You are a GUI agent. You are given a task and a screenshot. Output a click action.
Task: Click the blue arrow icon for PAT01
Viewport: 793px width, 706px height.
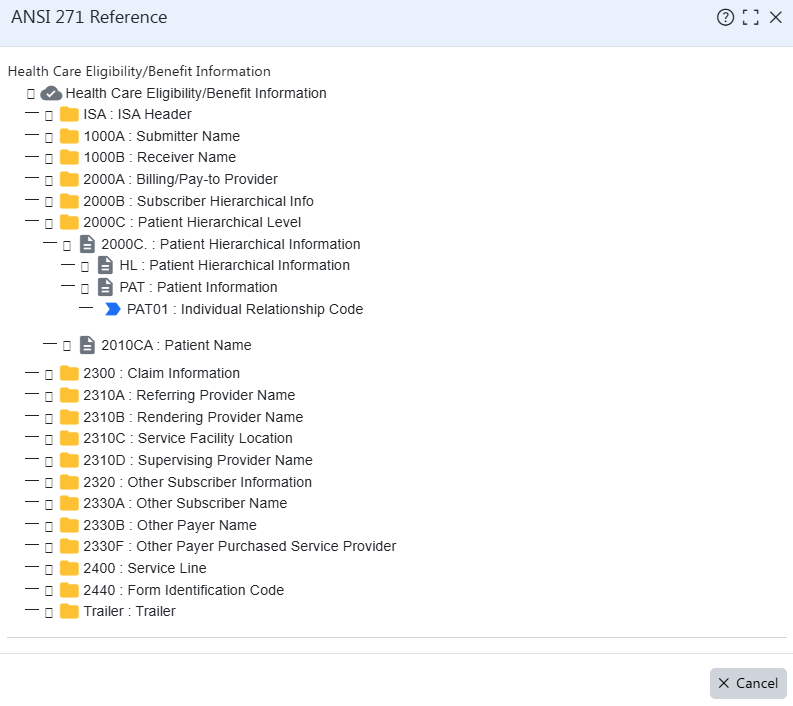[x=112, y=309]
